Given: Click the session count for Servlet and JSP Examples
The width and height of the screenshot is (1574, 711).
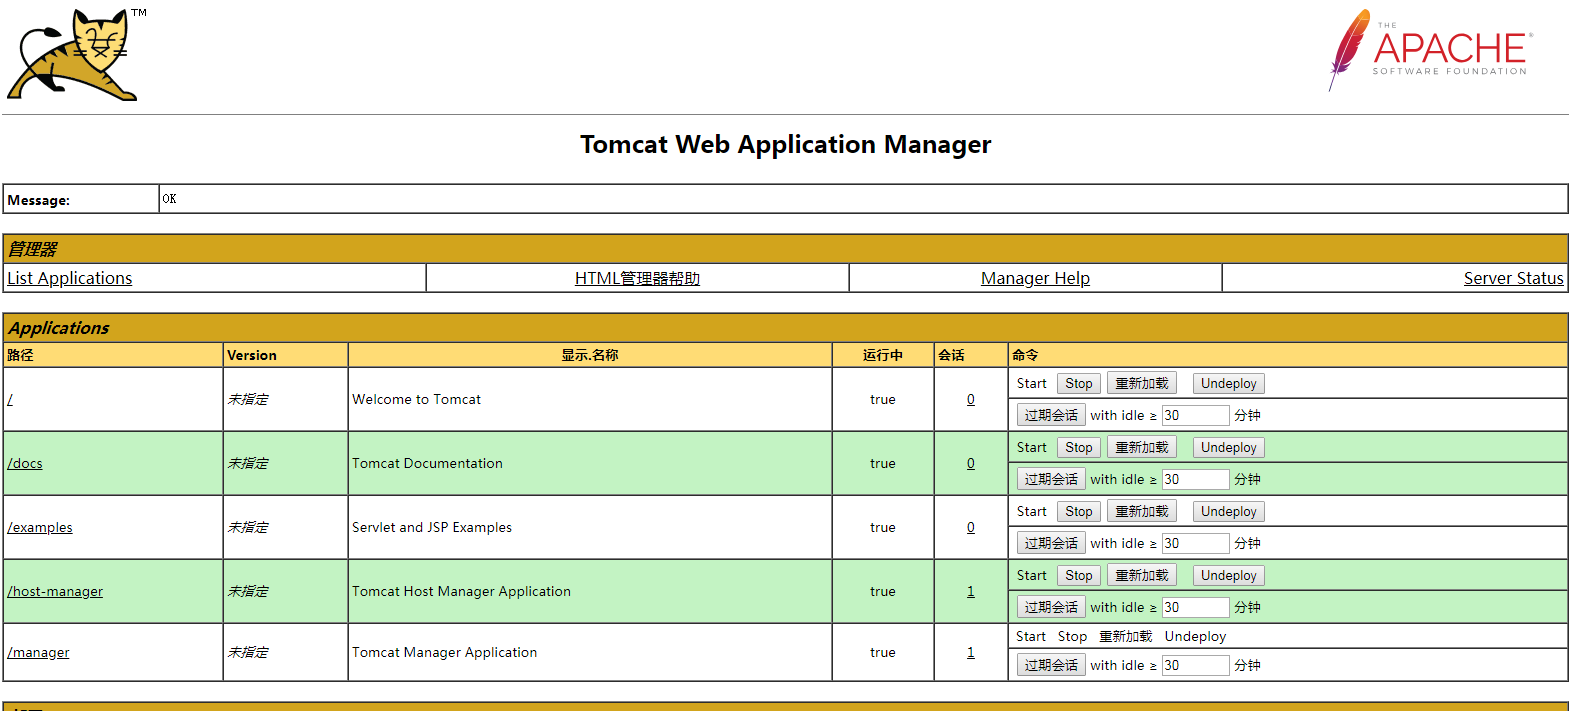Looking at the screenshot, I should point(971,527).
